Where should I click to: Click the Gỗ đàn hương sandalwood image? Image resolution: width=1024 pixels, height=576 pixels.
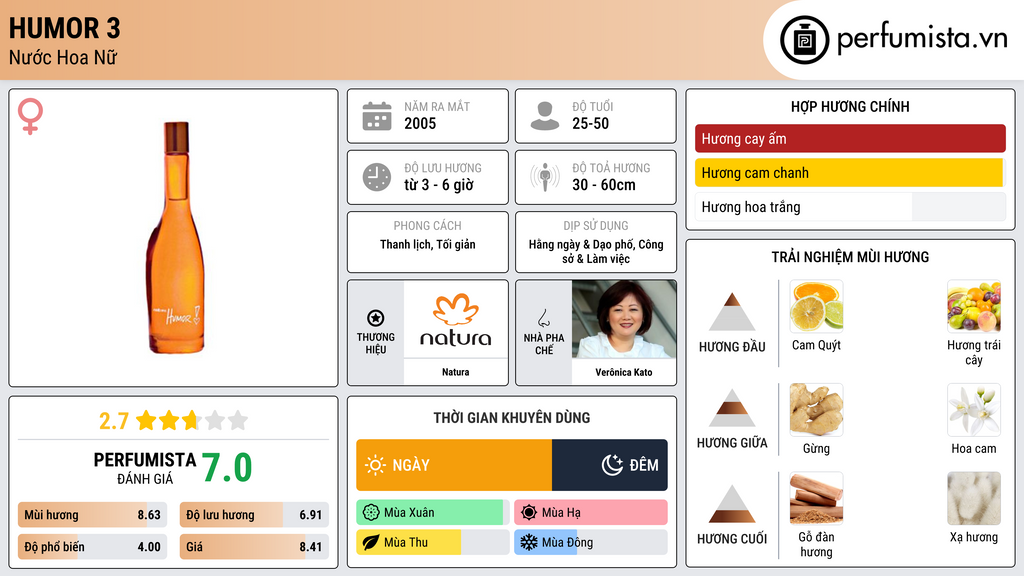[x=816, y=498]
